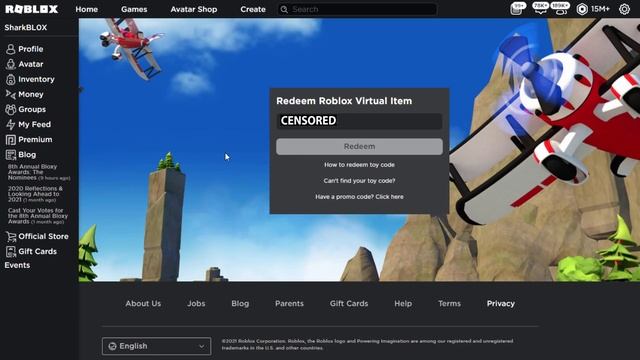This screenshot has width=640, height=360.
Task: Open 2020 Reflections & Looking Ahead post
Action: pyautogui.click(x=36, y=194)
